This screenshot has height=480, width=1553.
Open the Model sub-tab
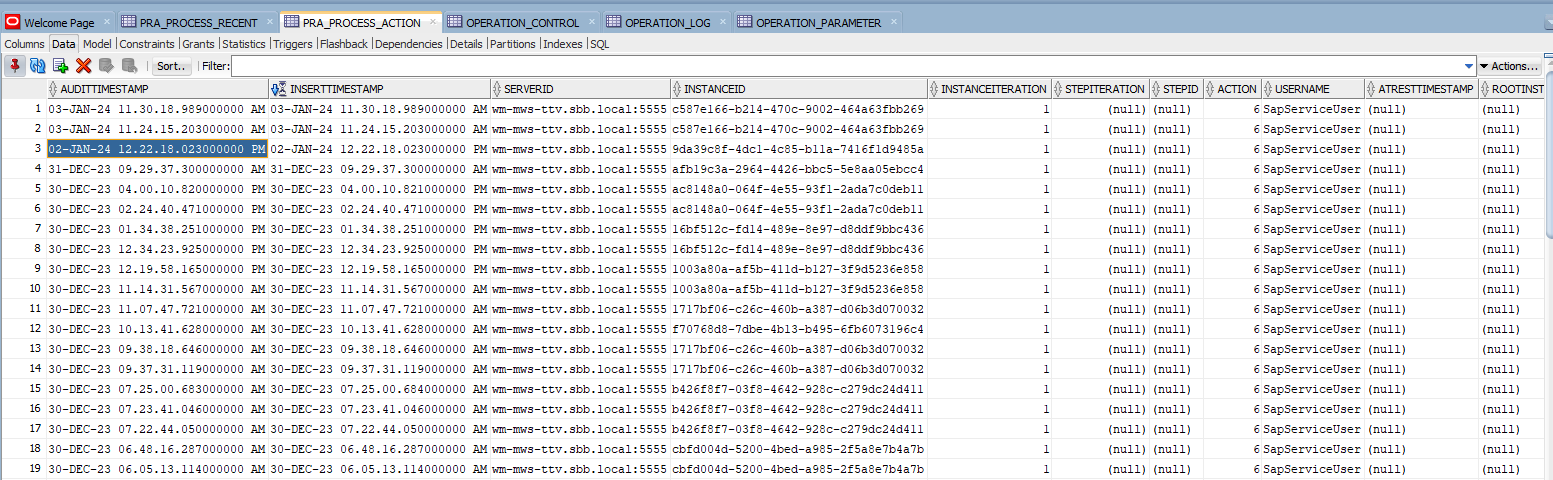tap(97, 44)
